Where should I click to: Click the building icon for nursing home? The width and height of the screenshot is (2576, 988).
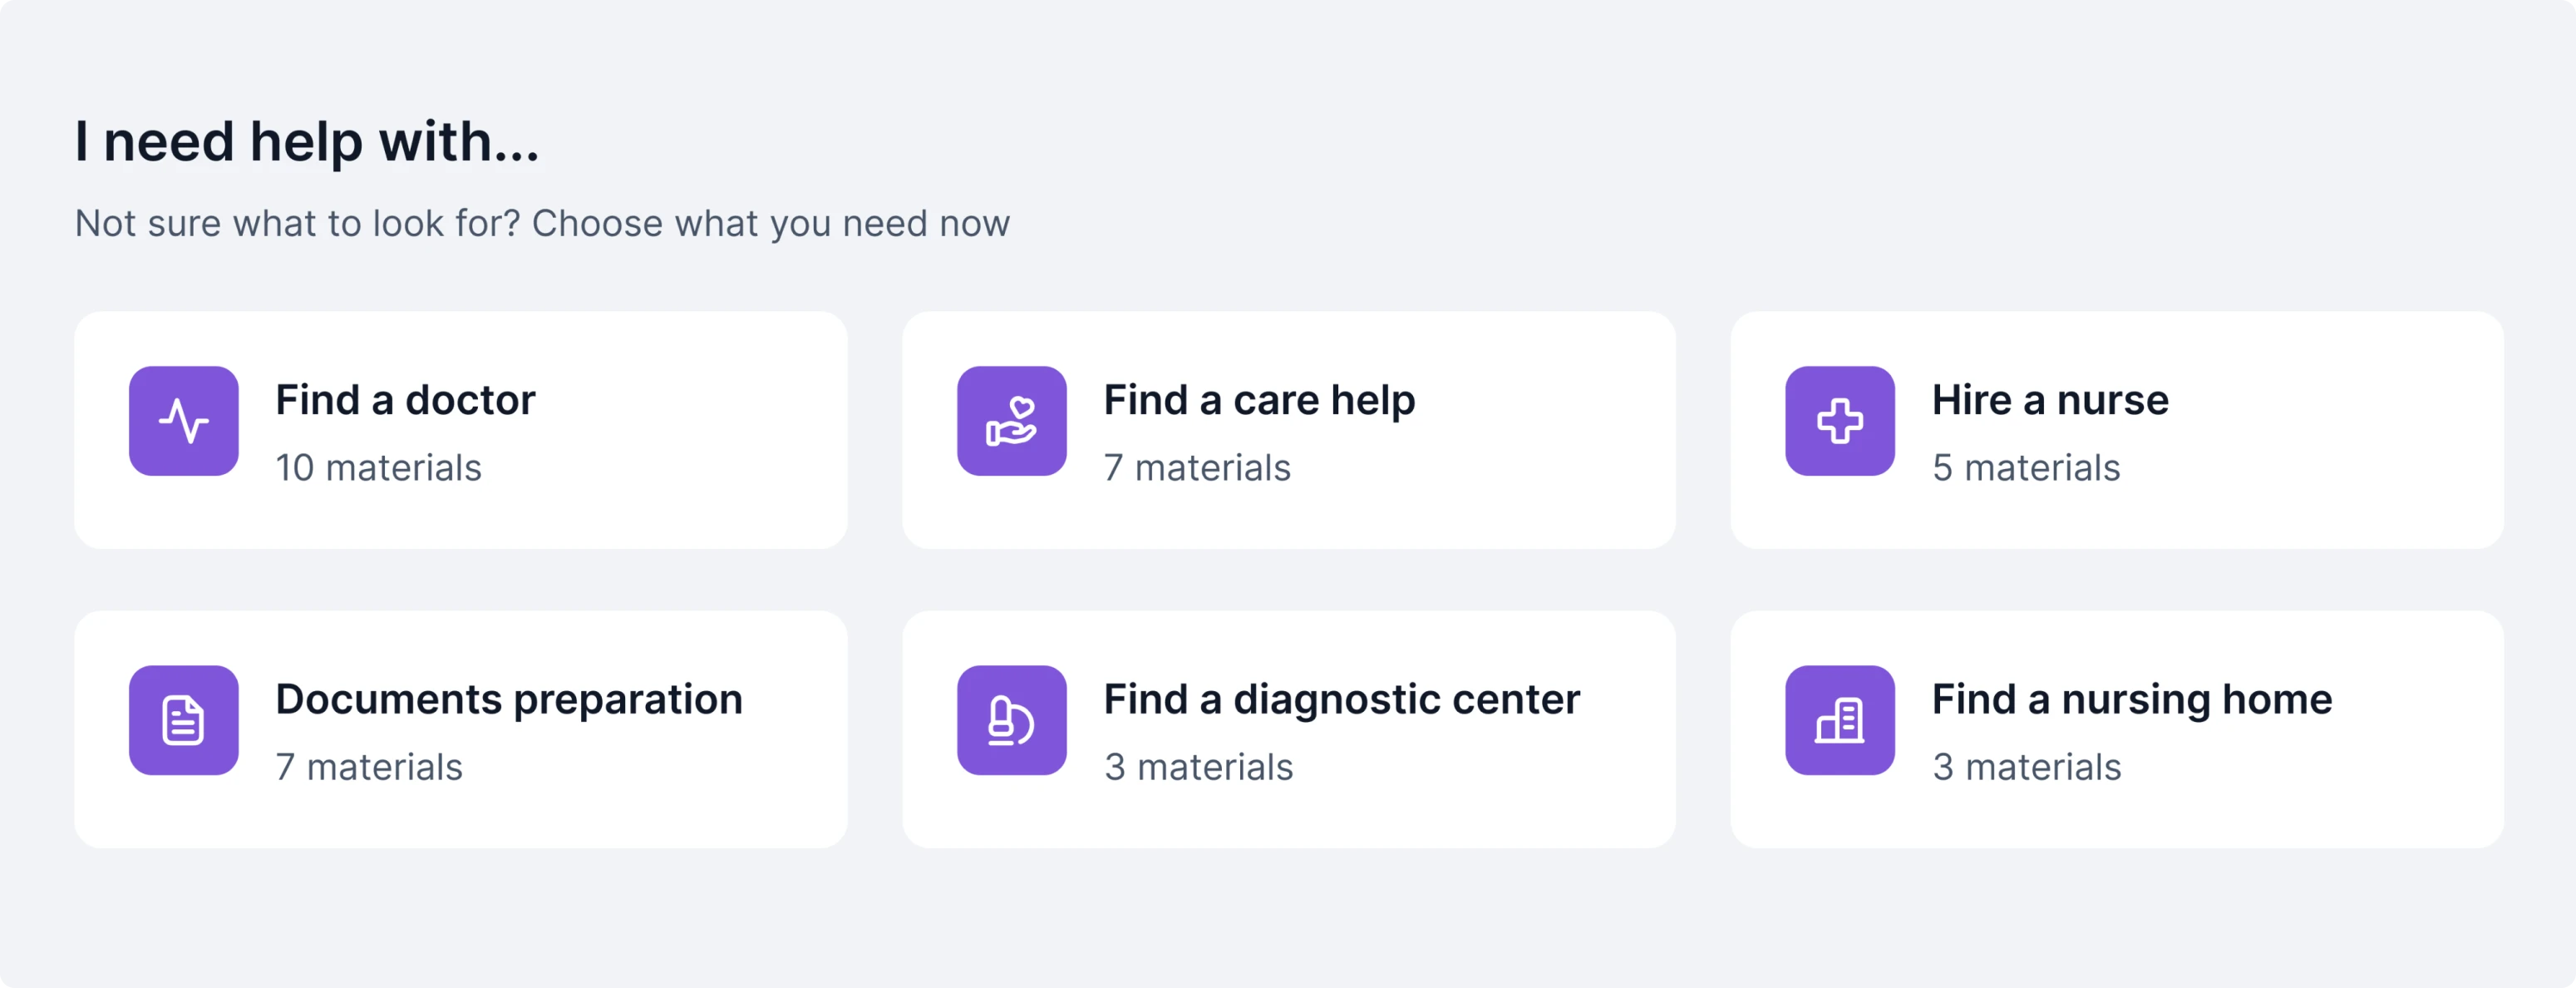[1839, 721]
